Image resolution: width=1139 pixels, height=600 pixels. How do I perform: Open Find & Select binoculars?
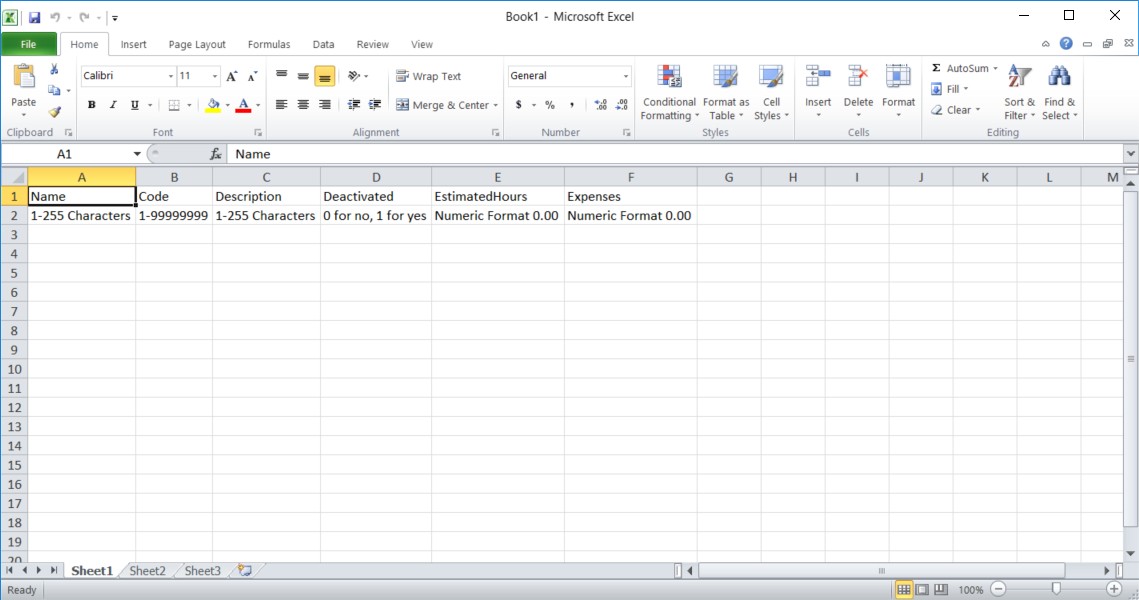(x=1059, y=92)
